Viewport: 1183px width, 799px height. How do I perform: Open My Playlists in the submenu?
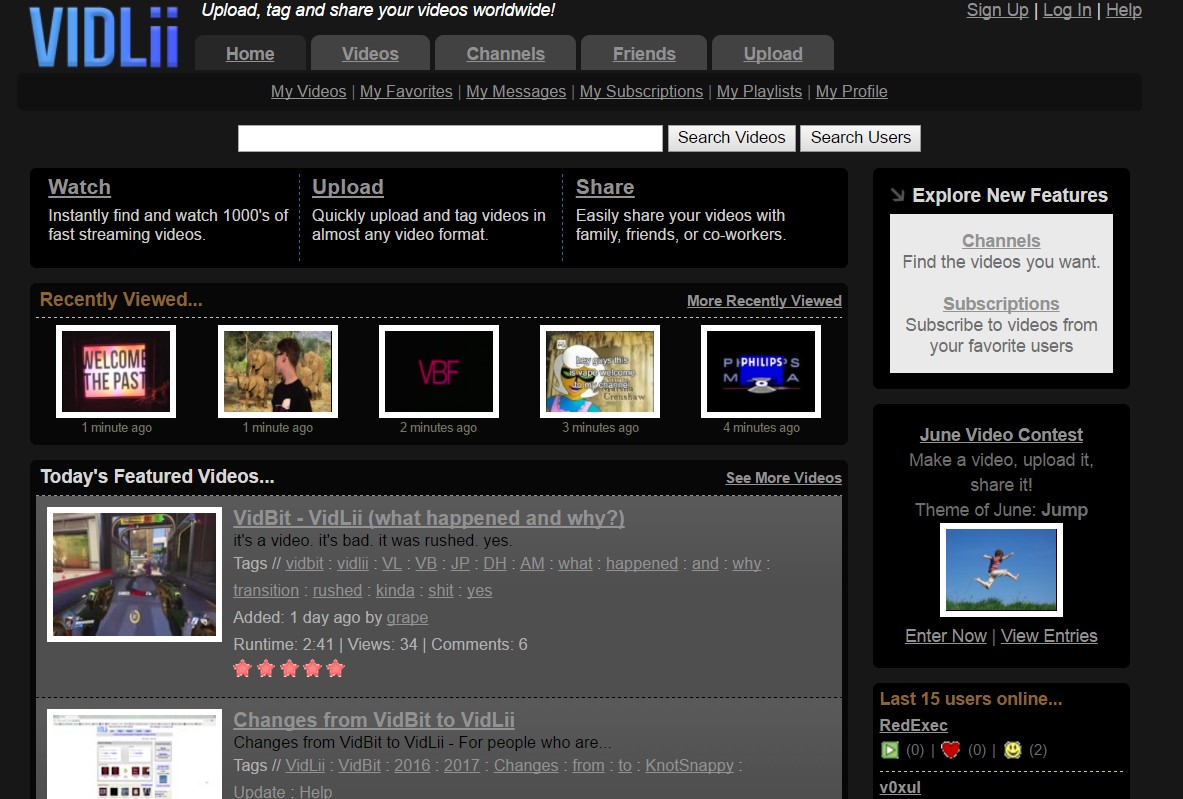759,91
